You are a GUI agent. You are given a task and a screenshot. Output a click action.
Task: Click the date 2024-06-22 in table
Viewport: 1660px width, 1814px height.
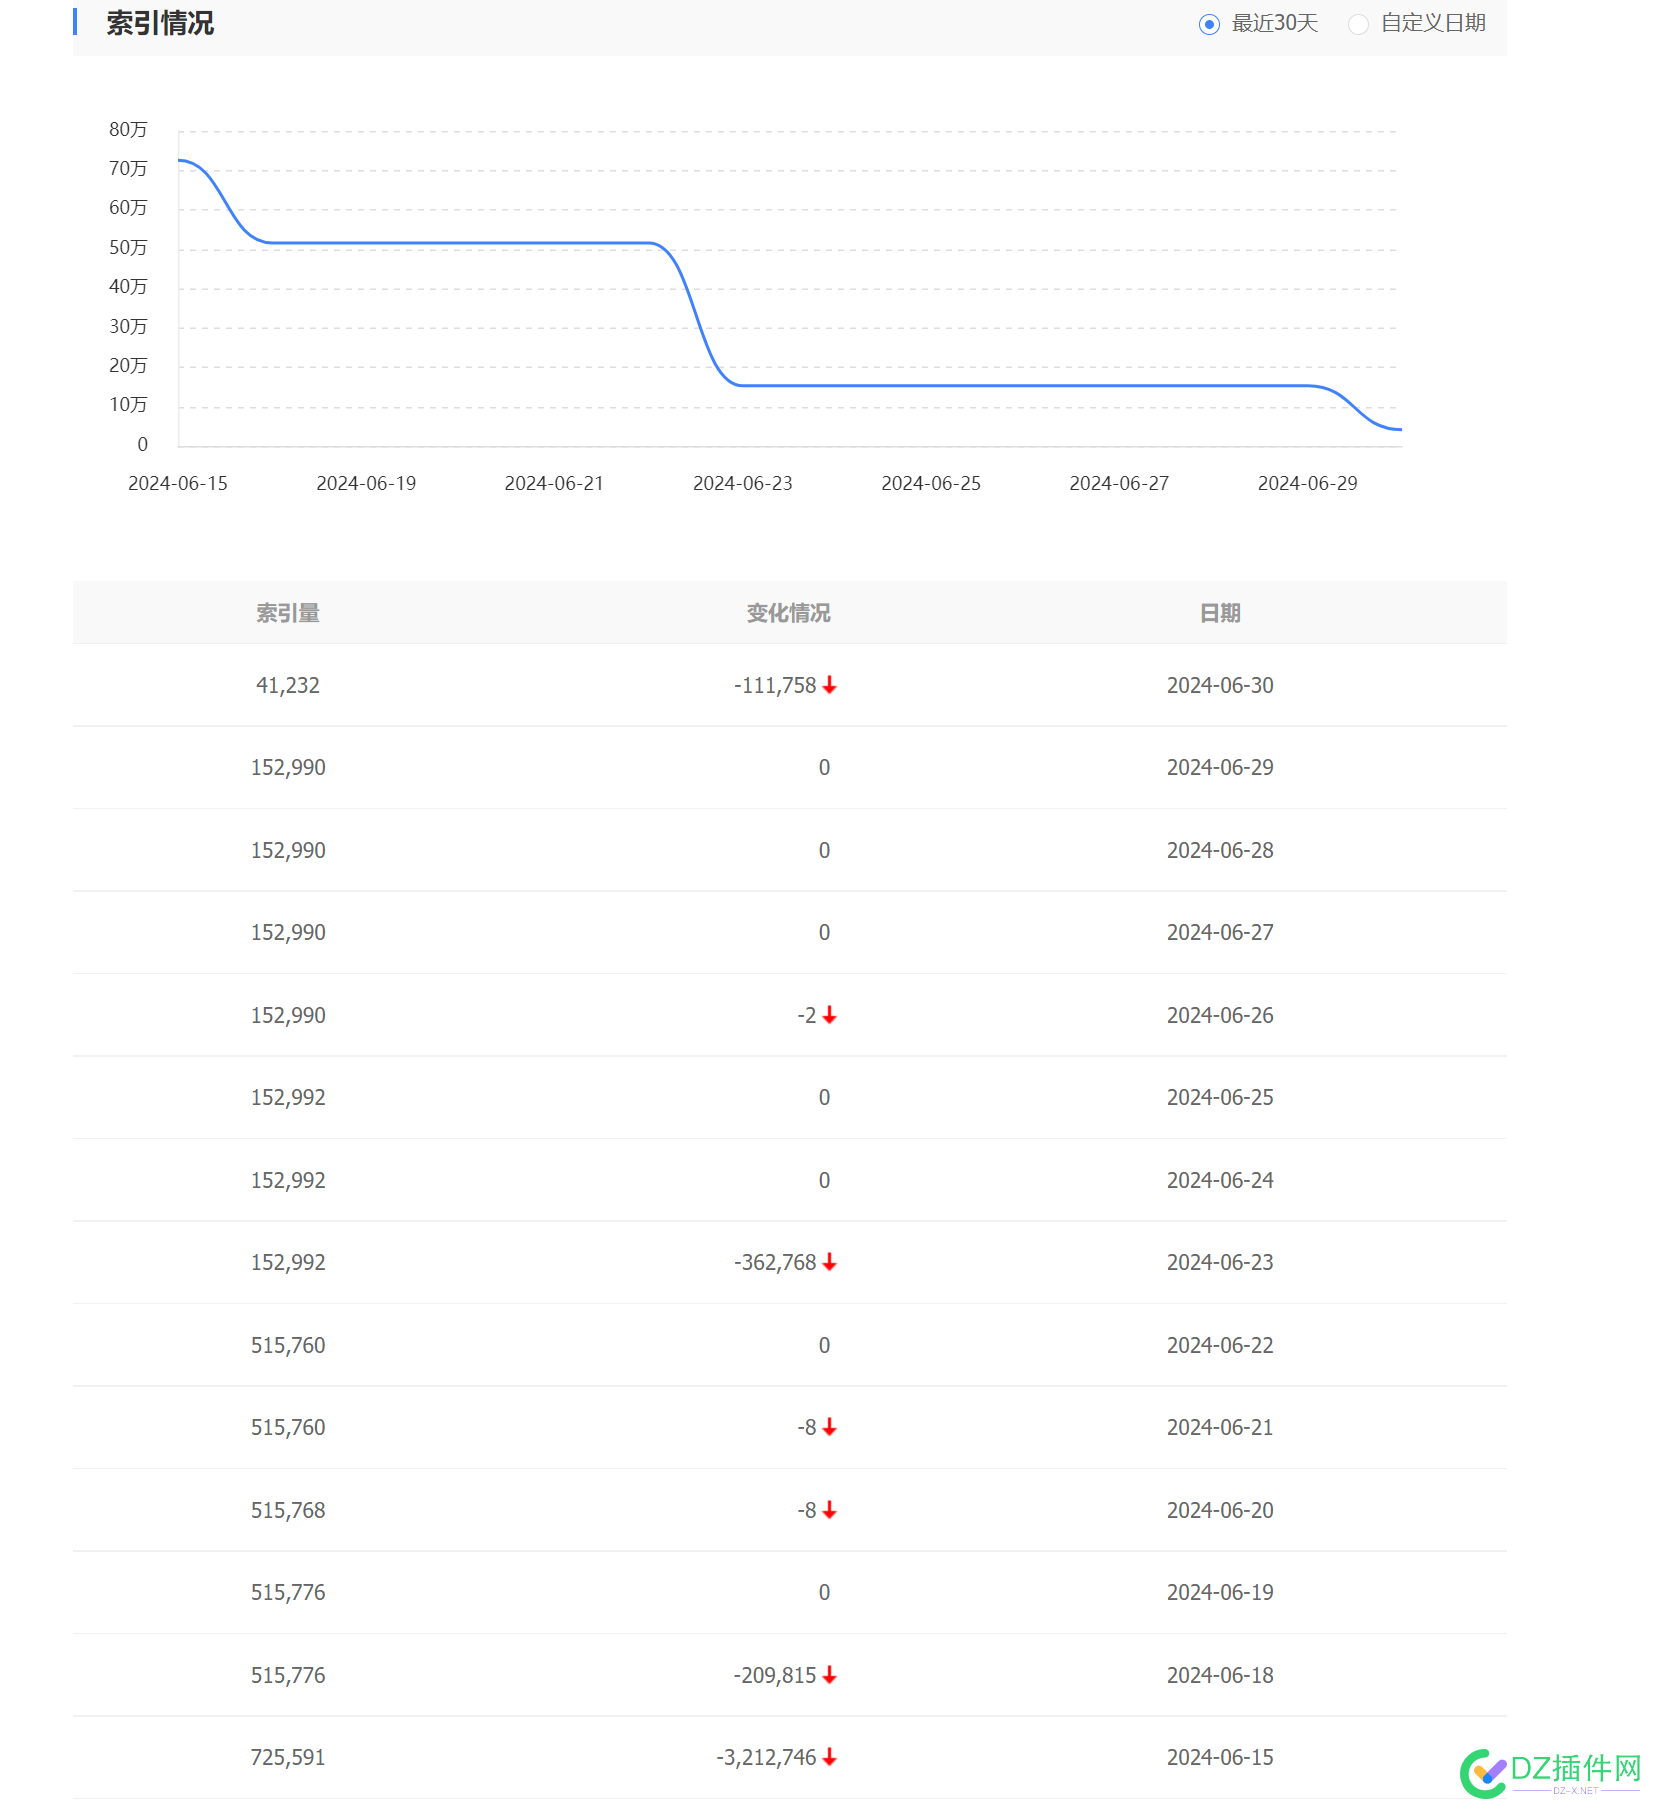pos(1220,1345)
